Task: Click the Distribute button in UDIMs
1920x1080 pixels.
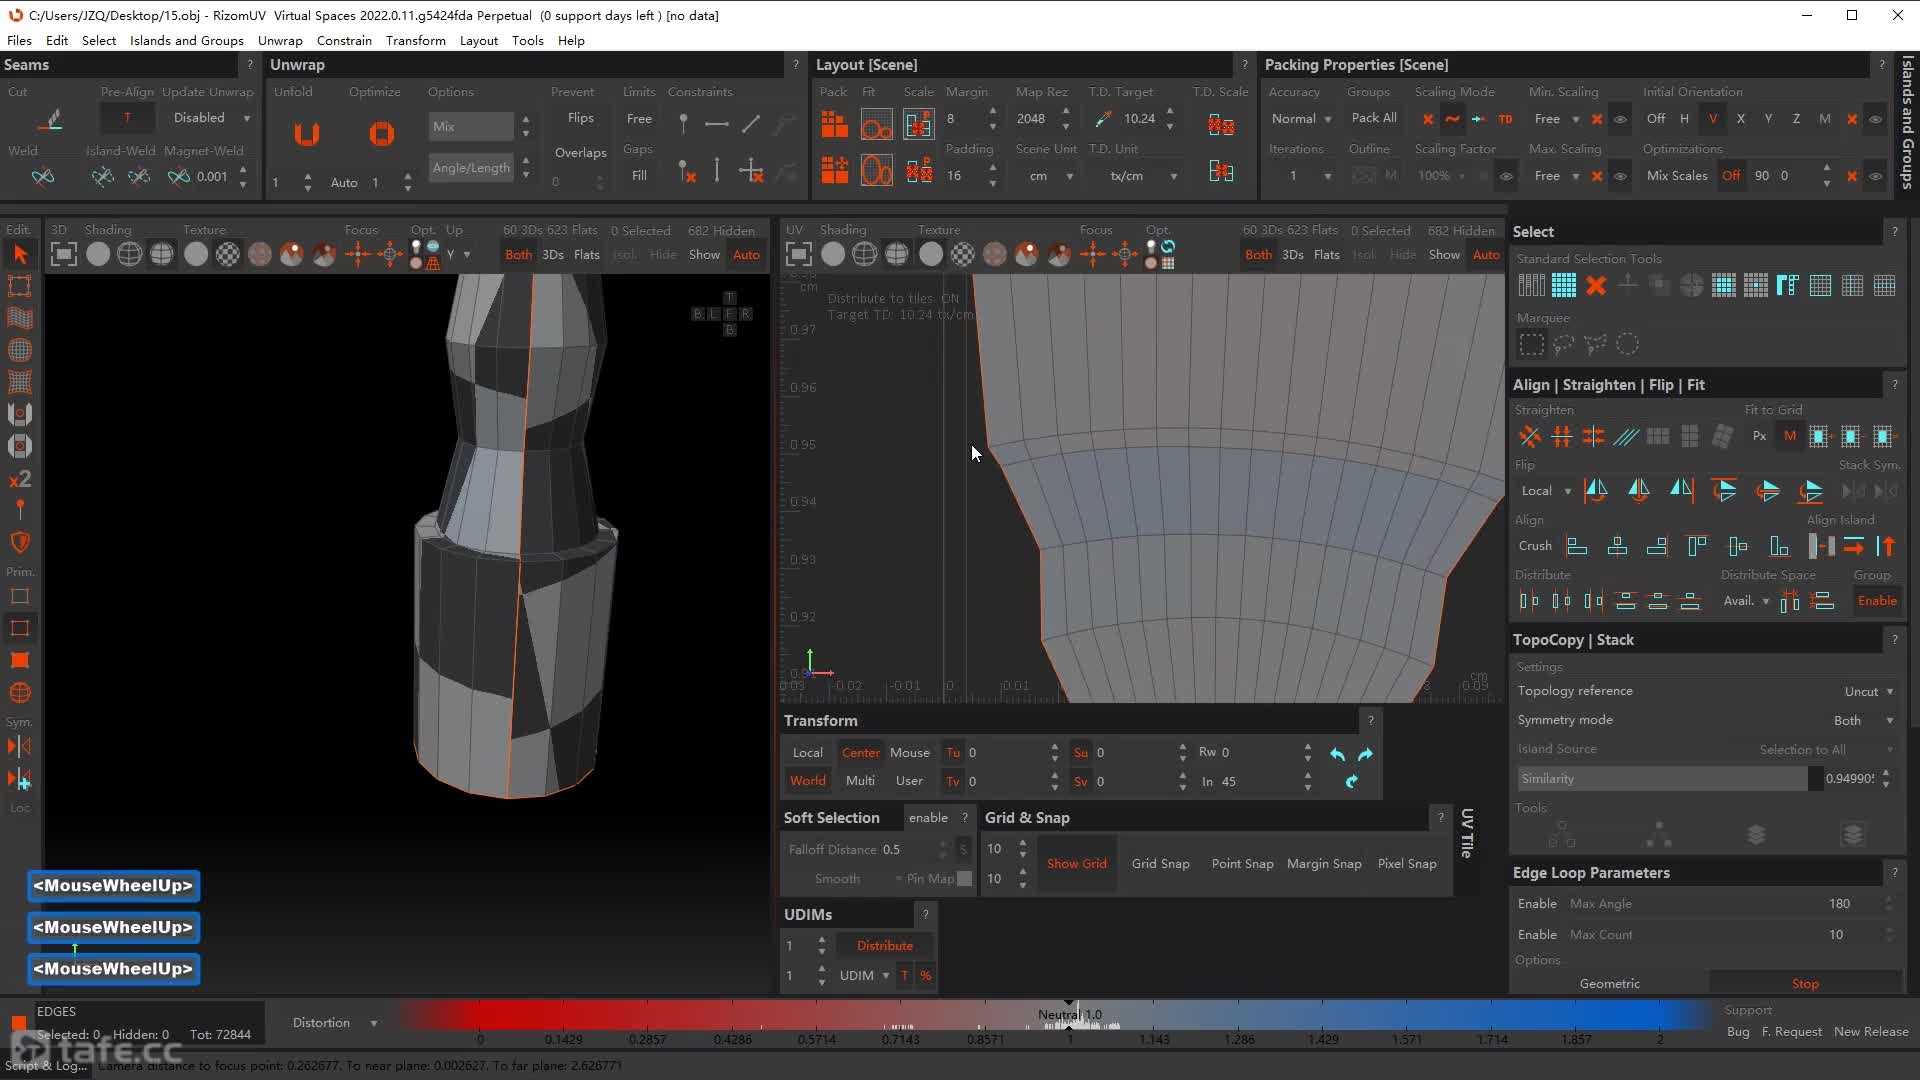Action: (x=884, y=946)
